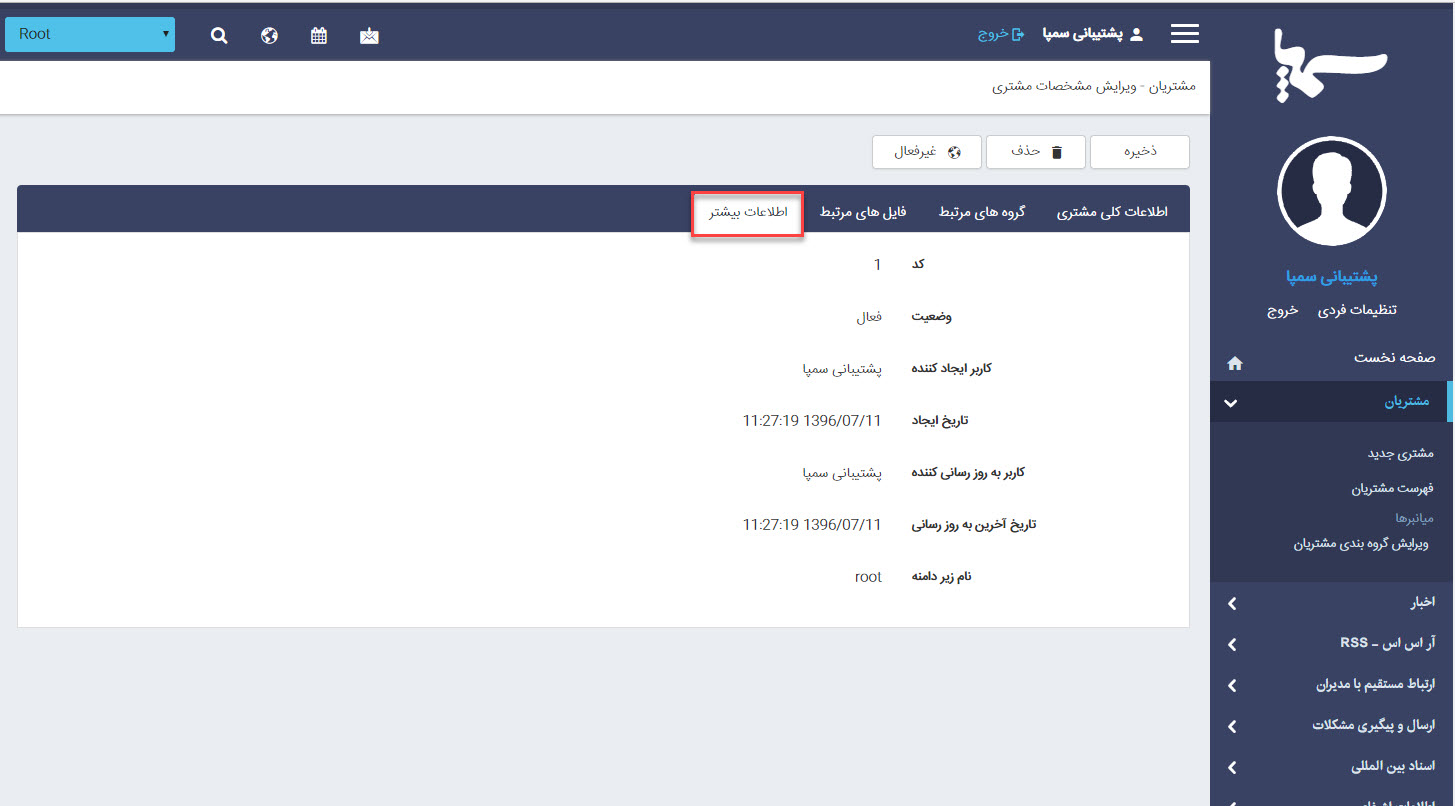
Task: Click the user profile avatar image
Action: point(1331,190)
